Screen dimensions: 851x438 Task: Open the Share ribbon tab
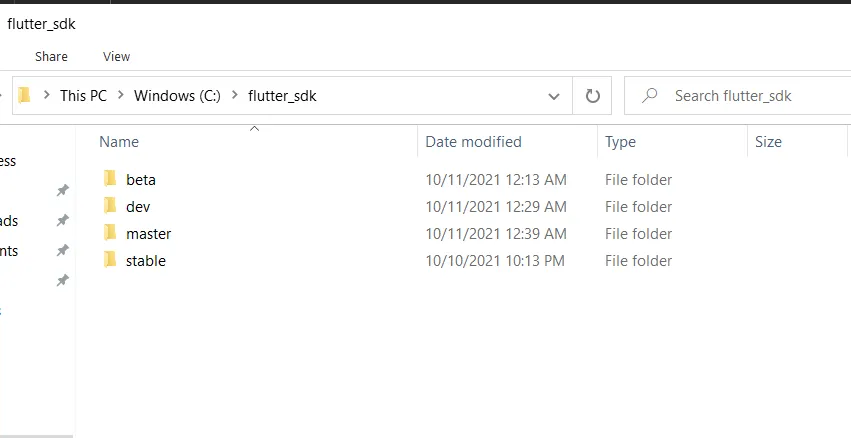click(51, 57)
